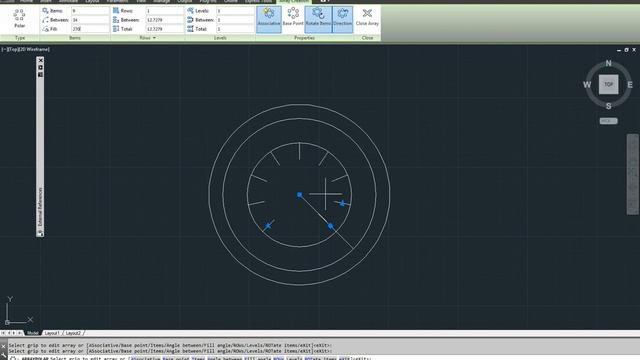The width and height of the screenshot is (640, 360).
Task: Click the Levels count icon
Action: 190,11
